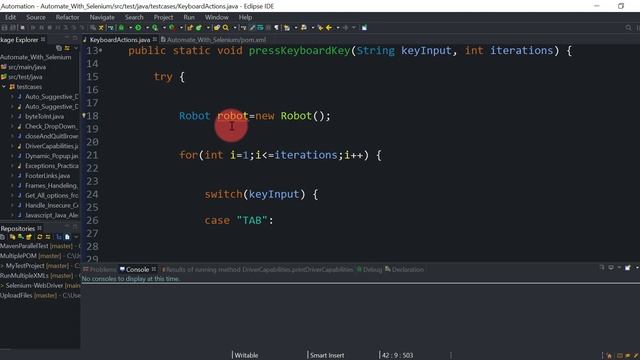The width and height of the screenshot is (640, 360).
Task: Click the New Java Package icon
Action: (190, 28)
